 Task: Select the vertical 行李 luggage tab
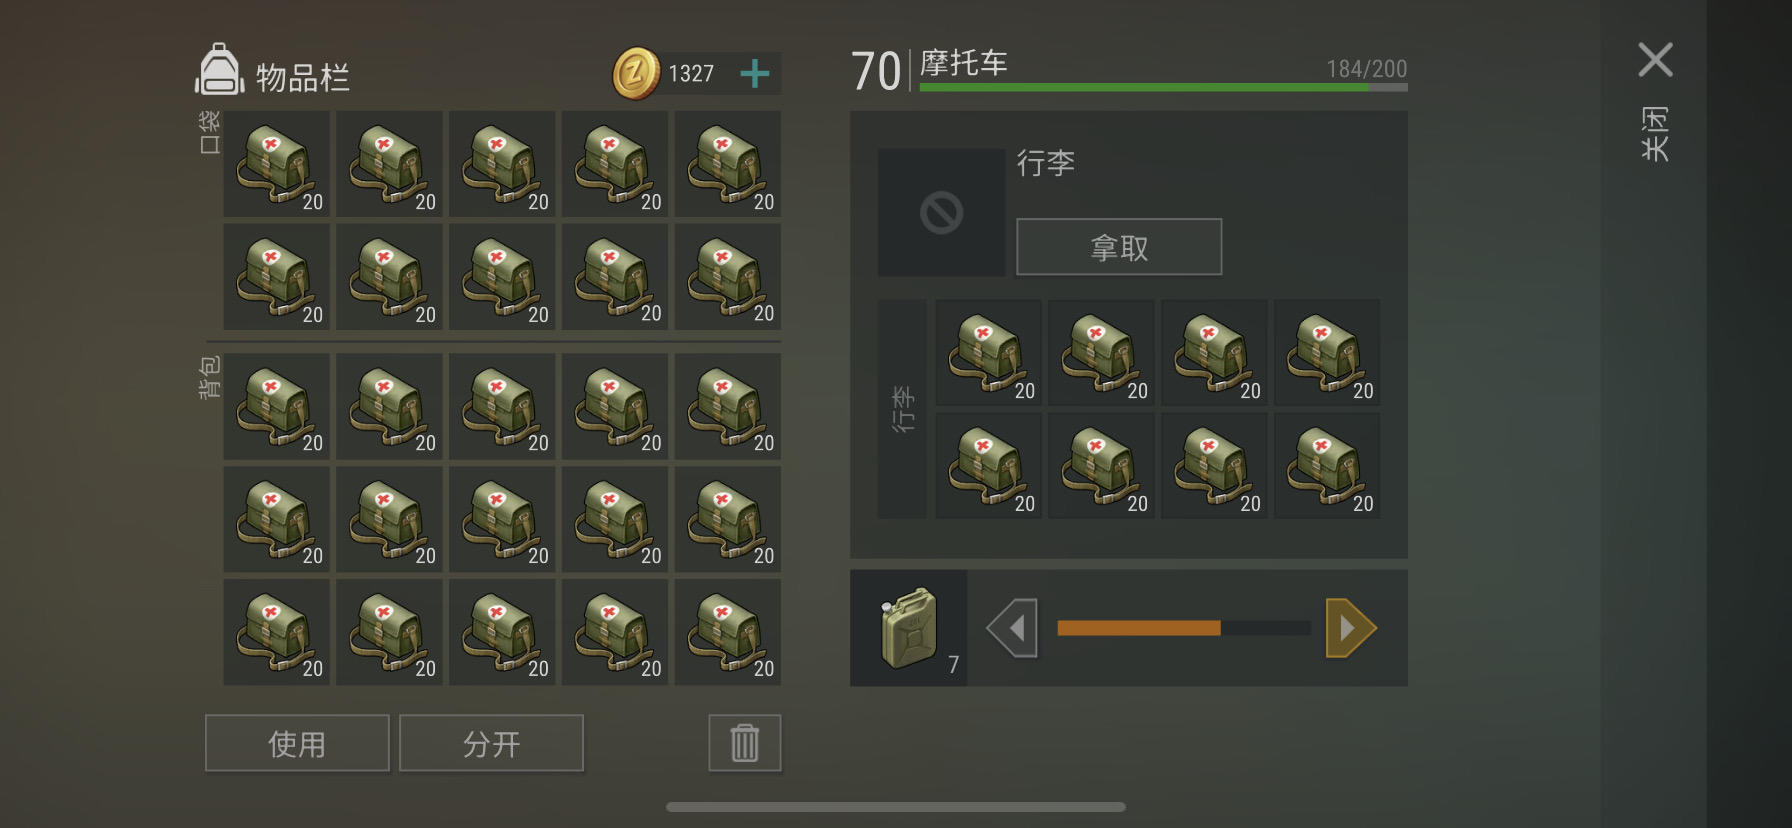click(x=902, y=409)
